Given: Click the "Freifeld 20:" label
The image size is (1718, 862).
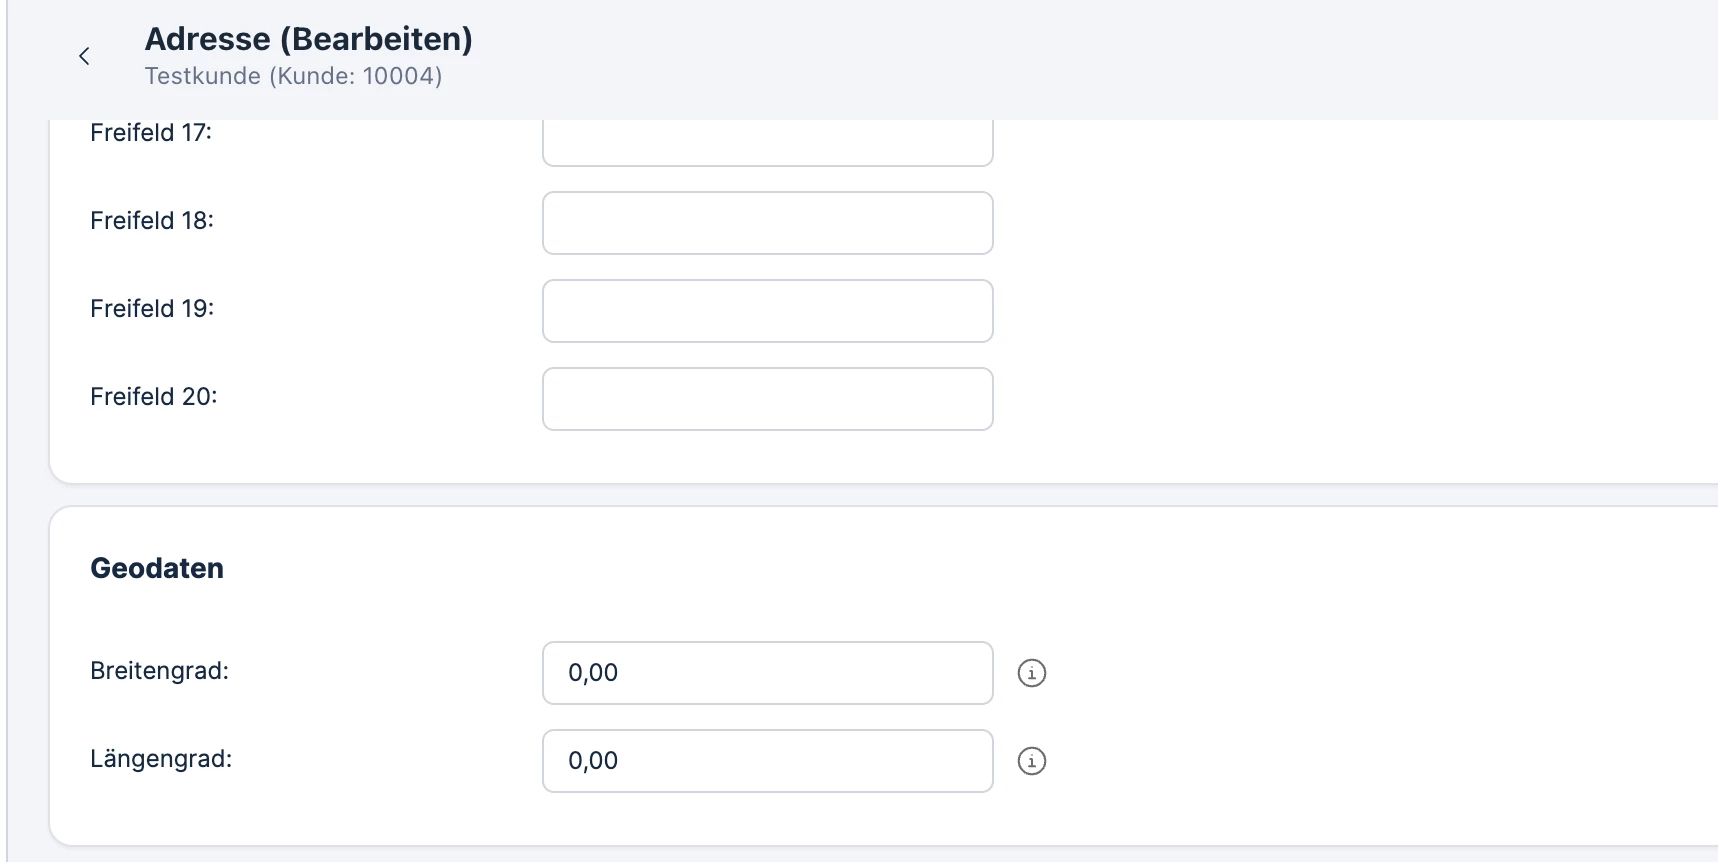Looking at the screenshot, I should (x=154, y=396).
